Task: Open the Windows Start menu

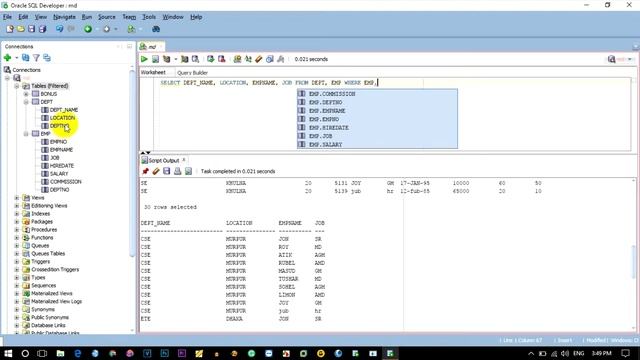Action: [8, 353]
